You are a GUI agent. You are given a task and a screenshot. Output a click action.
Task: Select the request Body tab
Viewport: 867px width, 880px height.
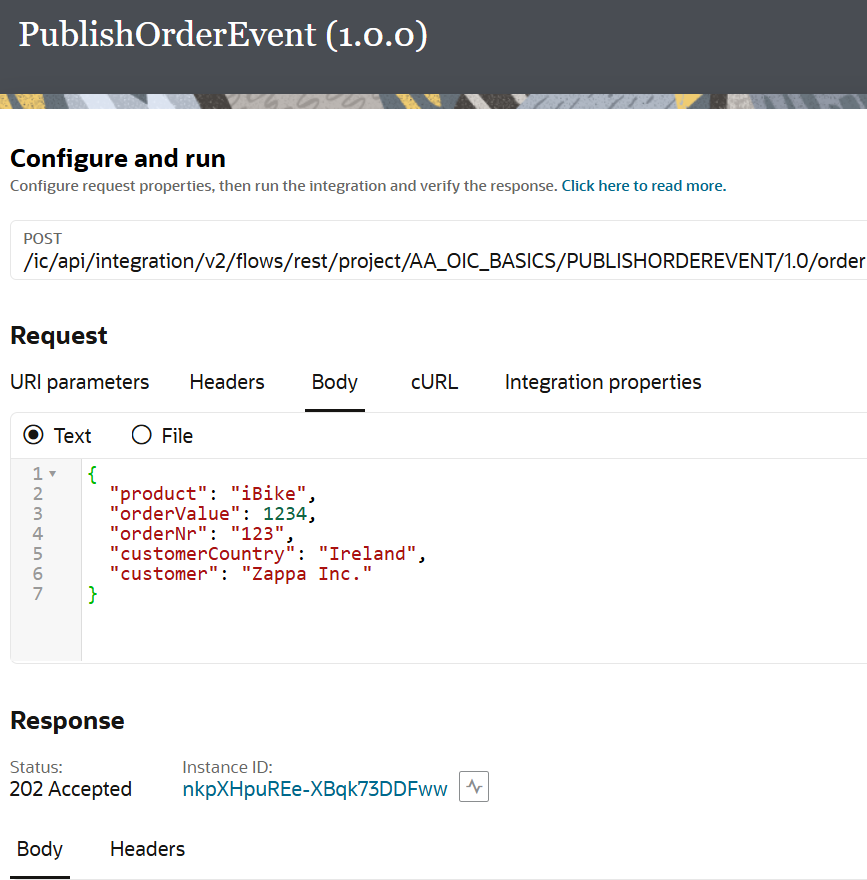[334, 382]
